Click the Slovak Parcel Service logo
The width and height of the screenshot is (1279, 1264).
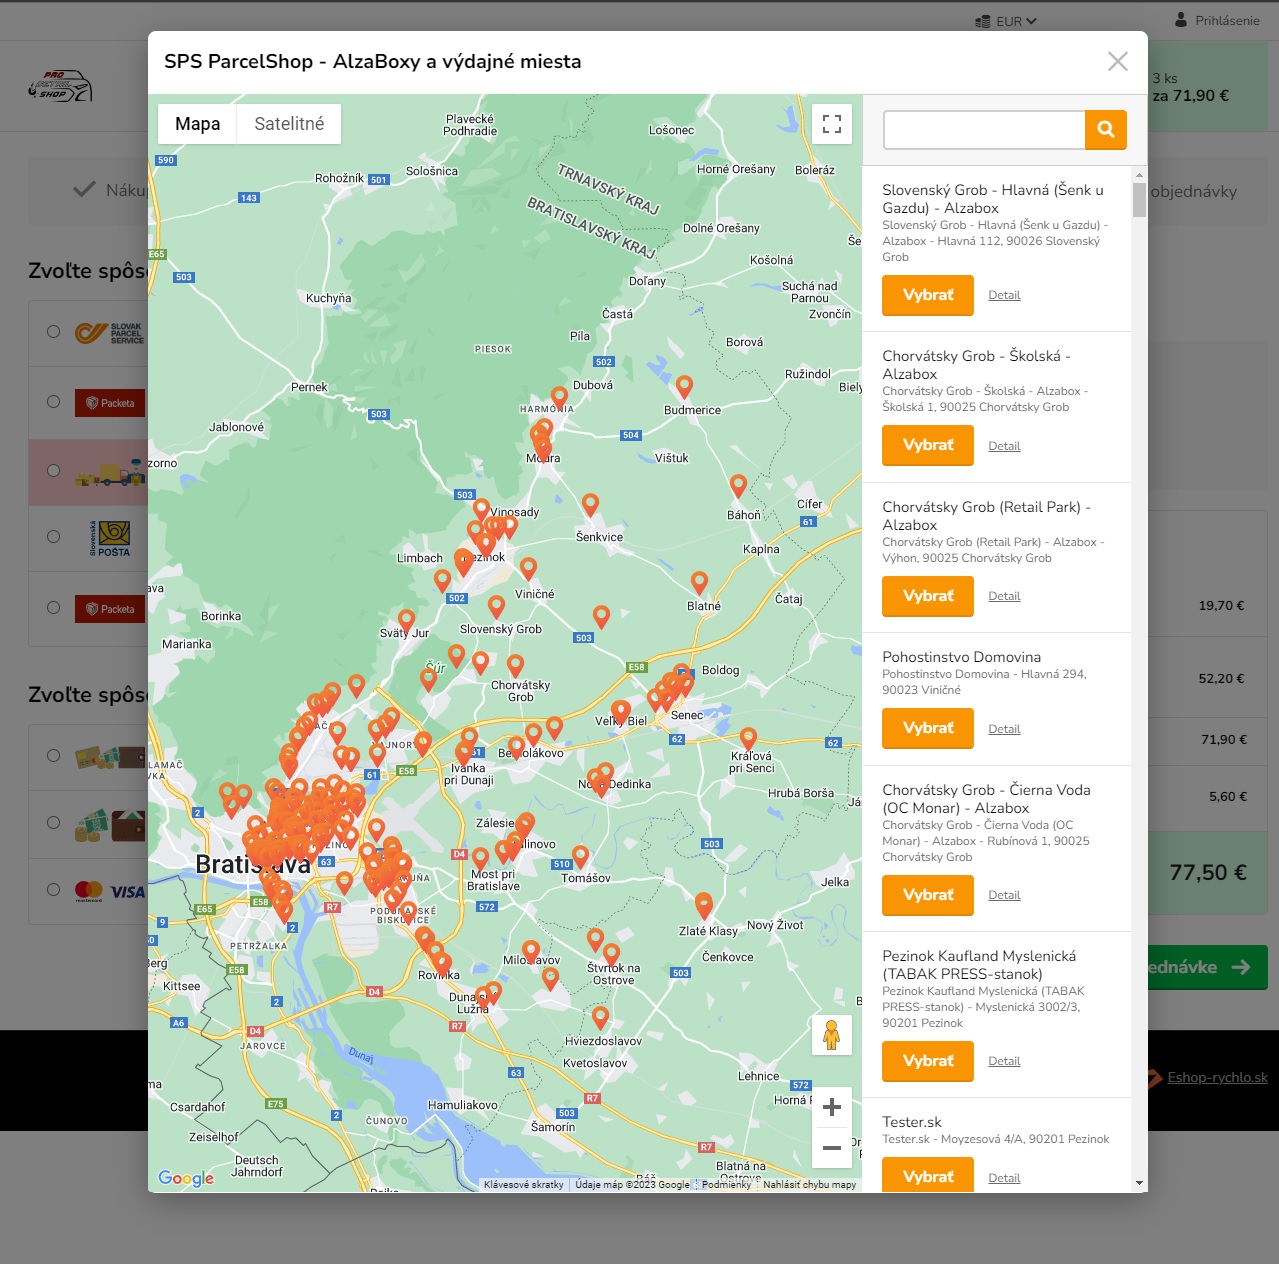pyautogui.click(x=110, y=333)
